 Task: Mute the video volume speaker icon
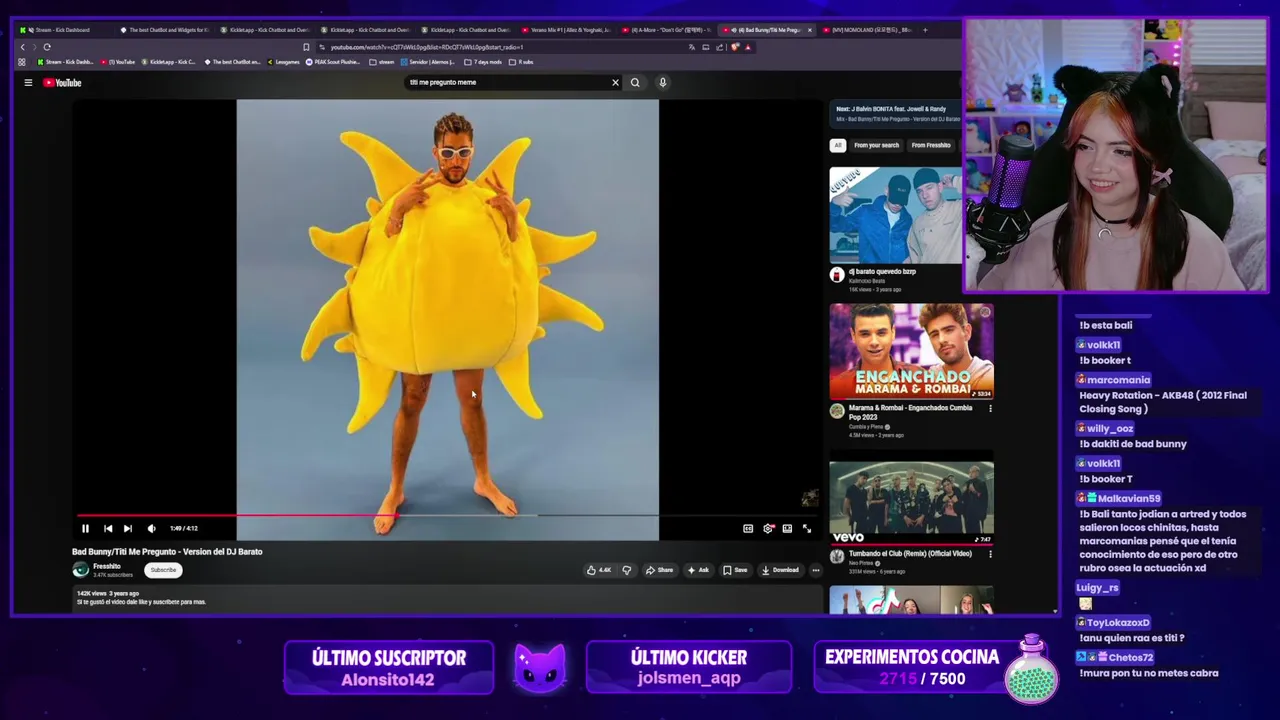(x=151, y=528)
